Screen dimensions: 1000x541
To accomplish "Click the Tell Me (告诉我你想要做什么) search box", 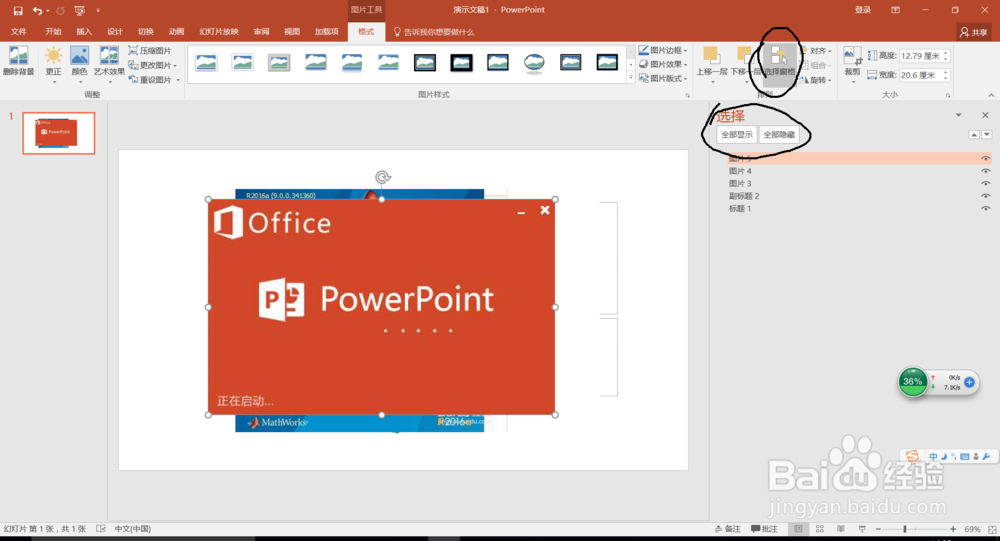I will pyautogui.click(x=434, y=32).
